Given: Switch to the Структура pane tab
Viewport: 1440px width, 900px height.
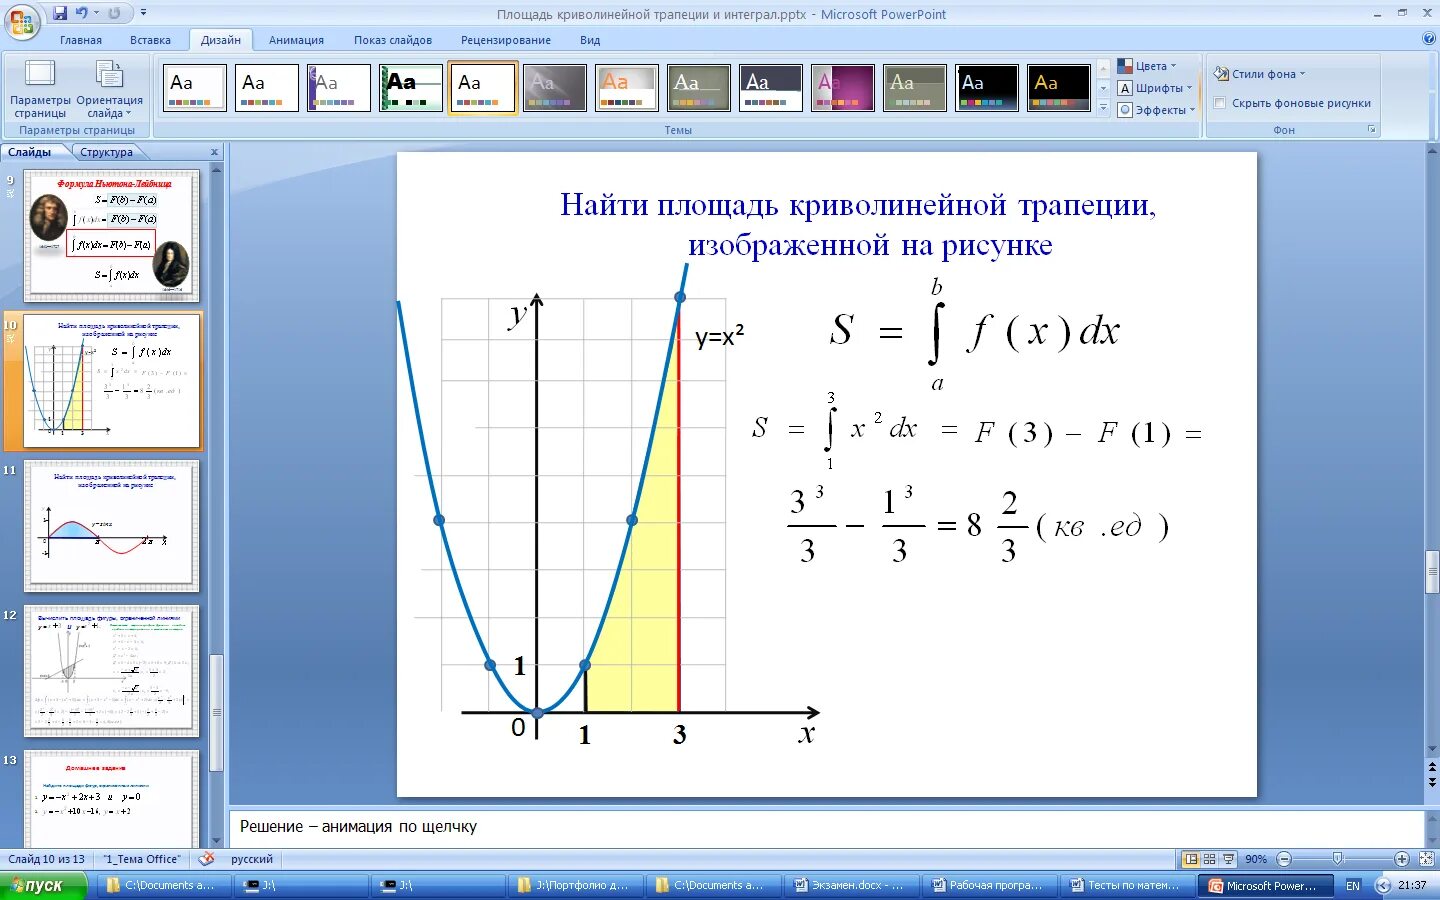Looking at the screenshot, I should [x=107, y=152].
